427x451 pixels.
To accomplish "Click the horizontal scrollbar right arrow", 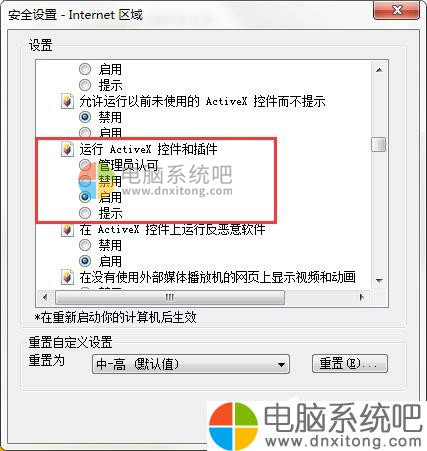I will coord(362,297).
